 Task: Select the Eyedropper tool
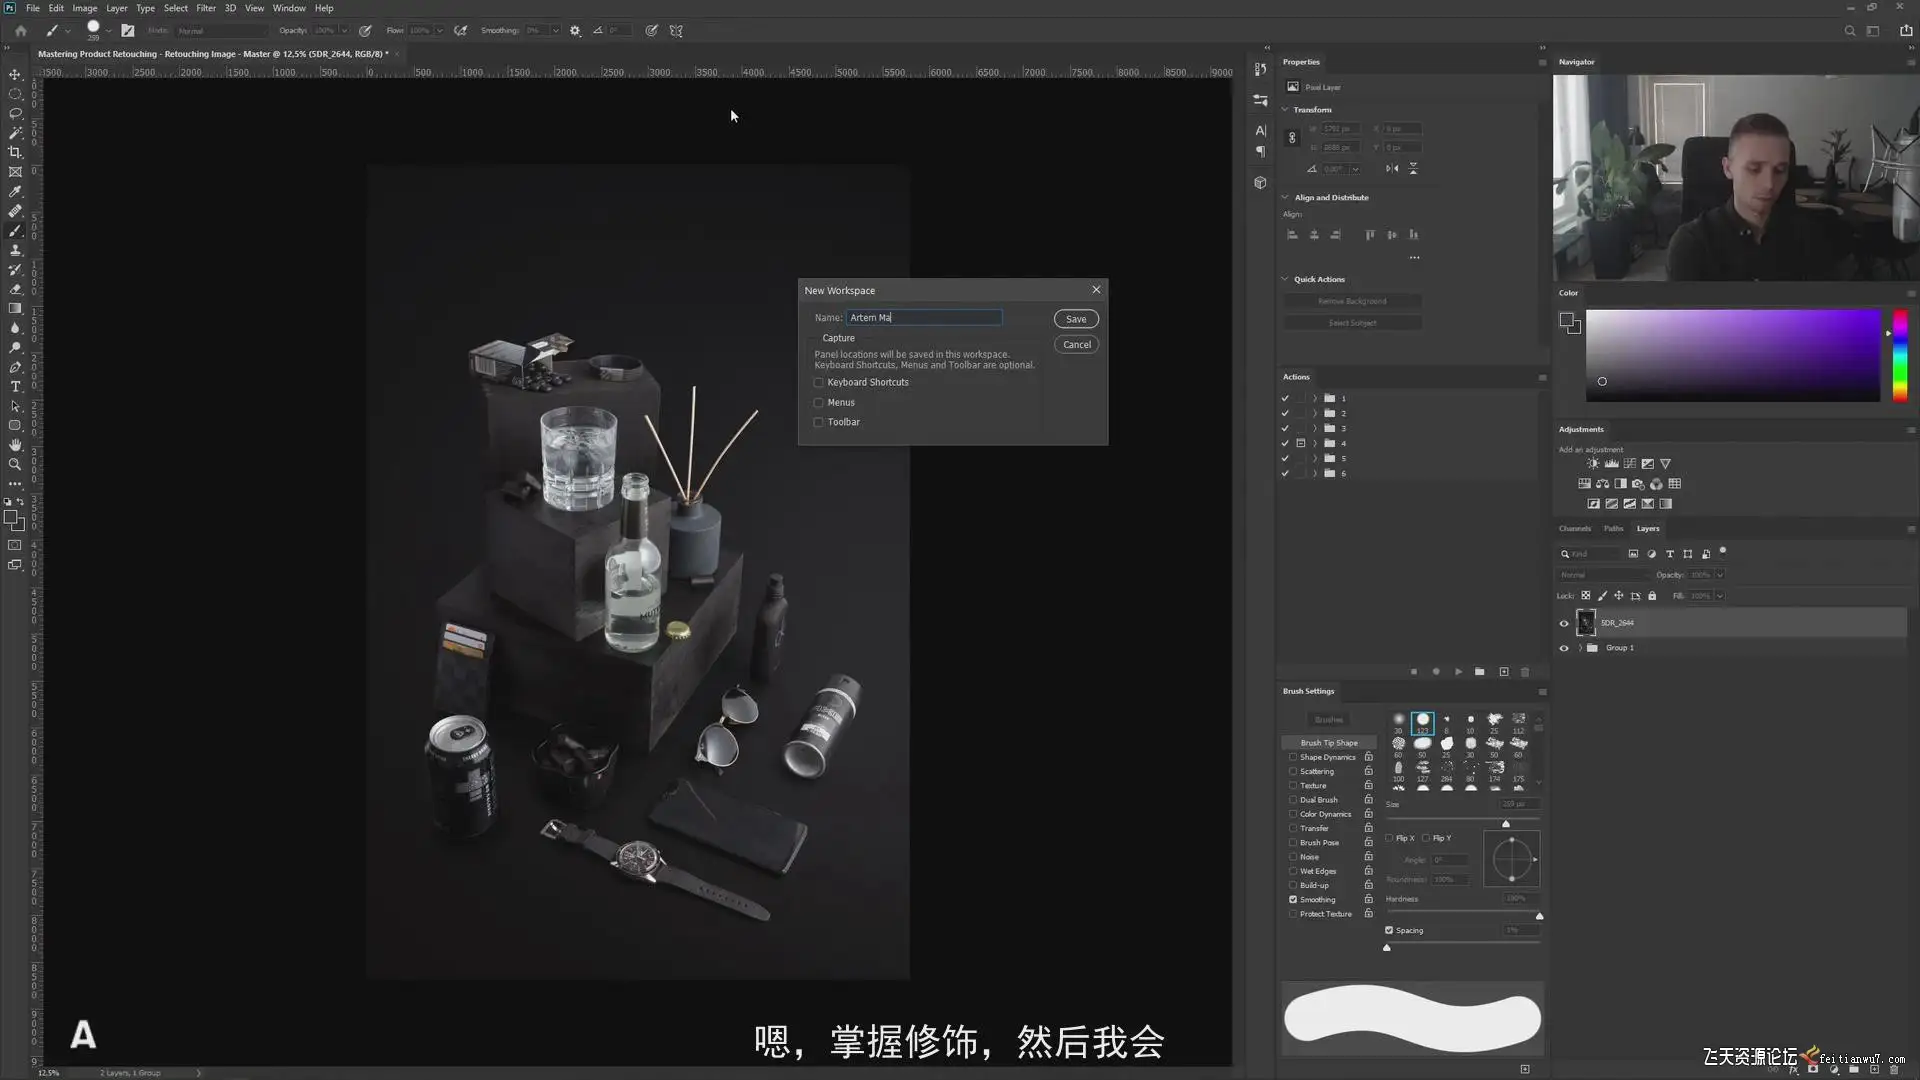pos(15,191)
